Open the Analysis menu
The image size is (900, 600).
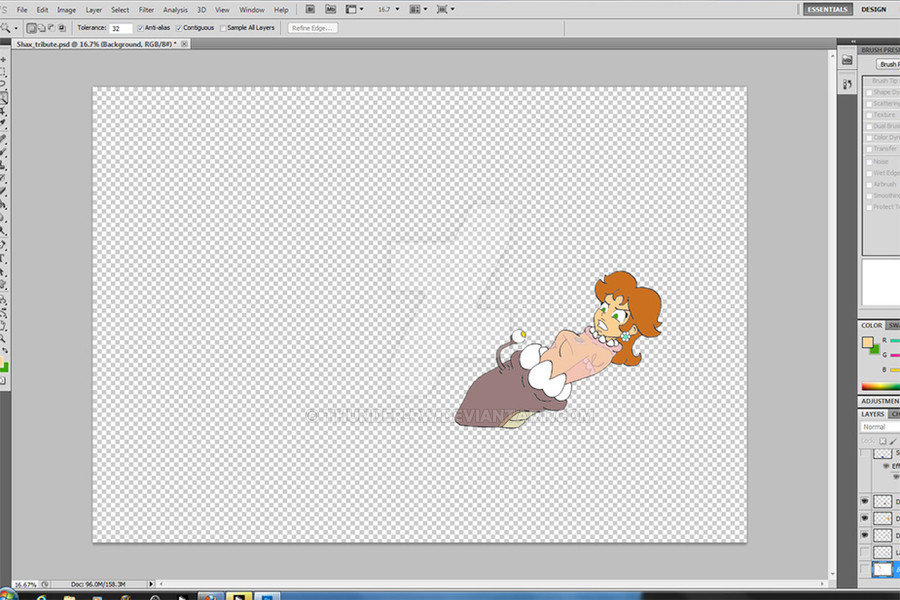point(175,10)
